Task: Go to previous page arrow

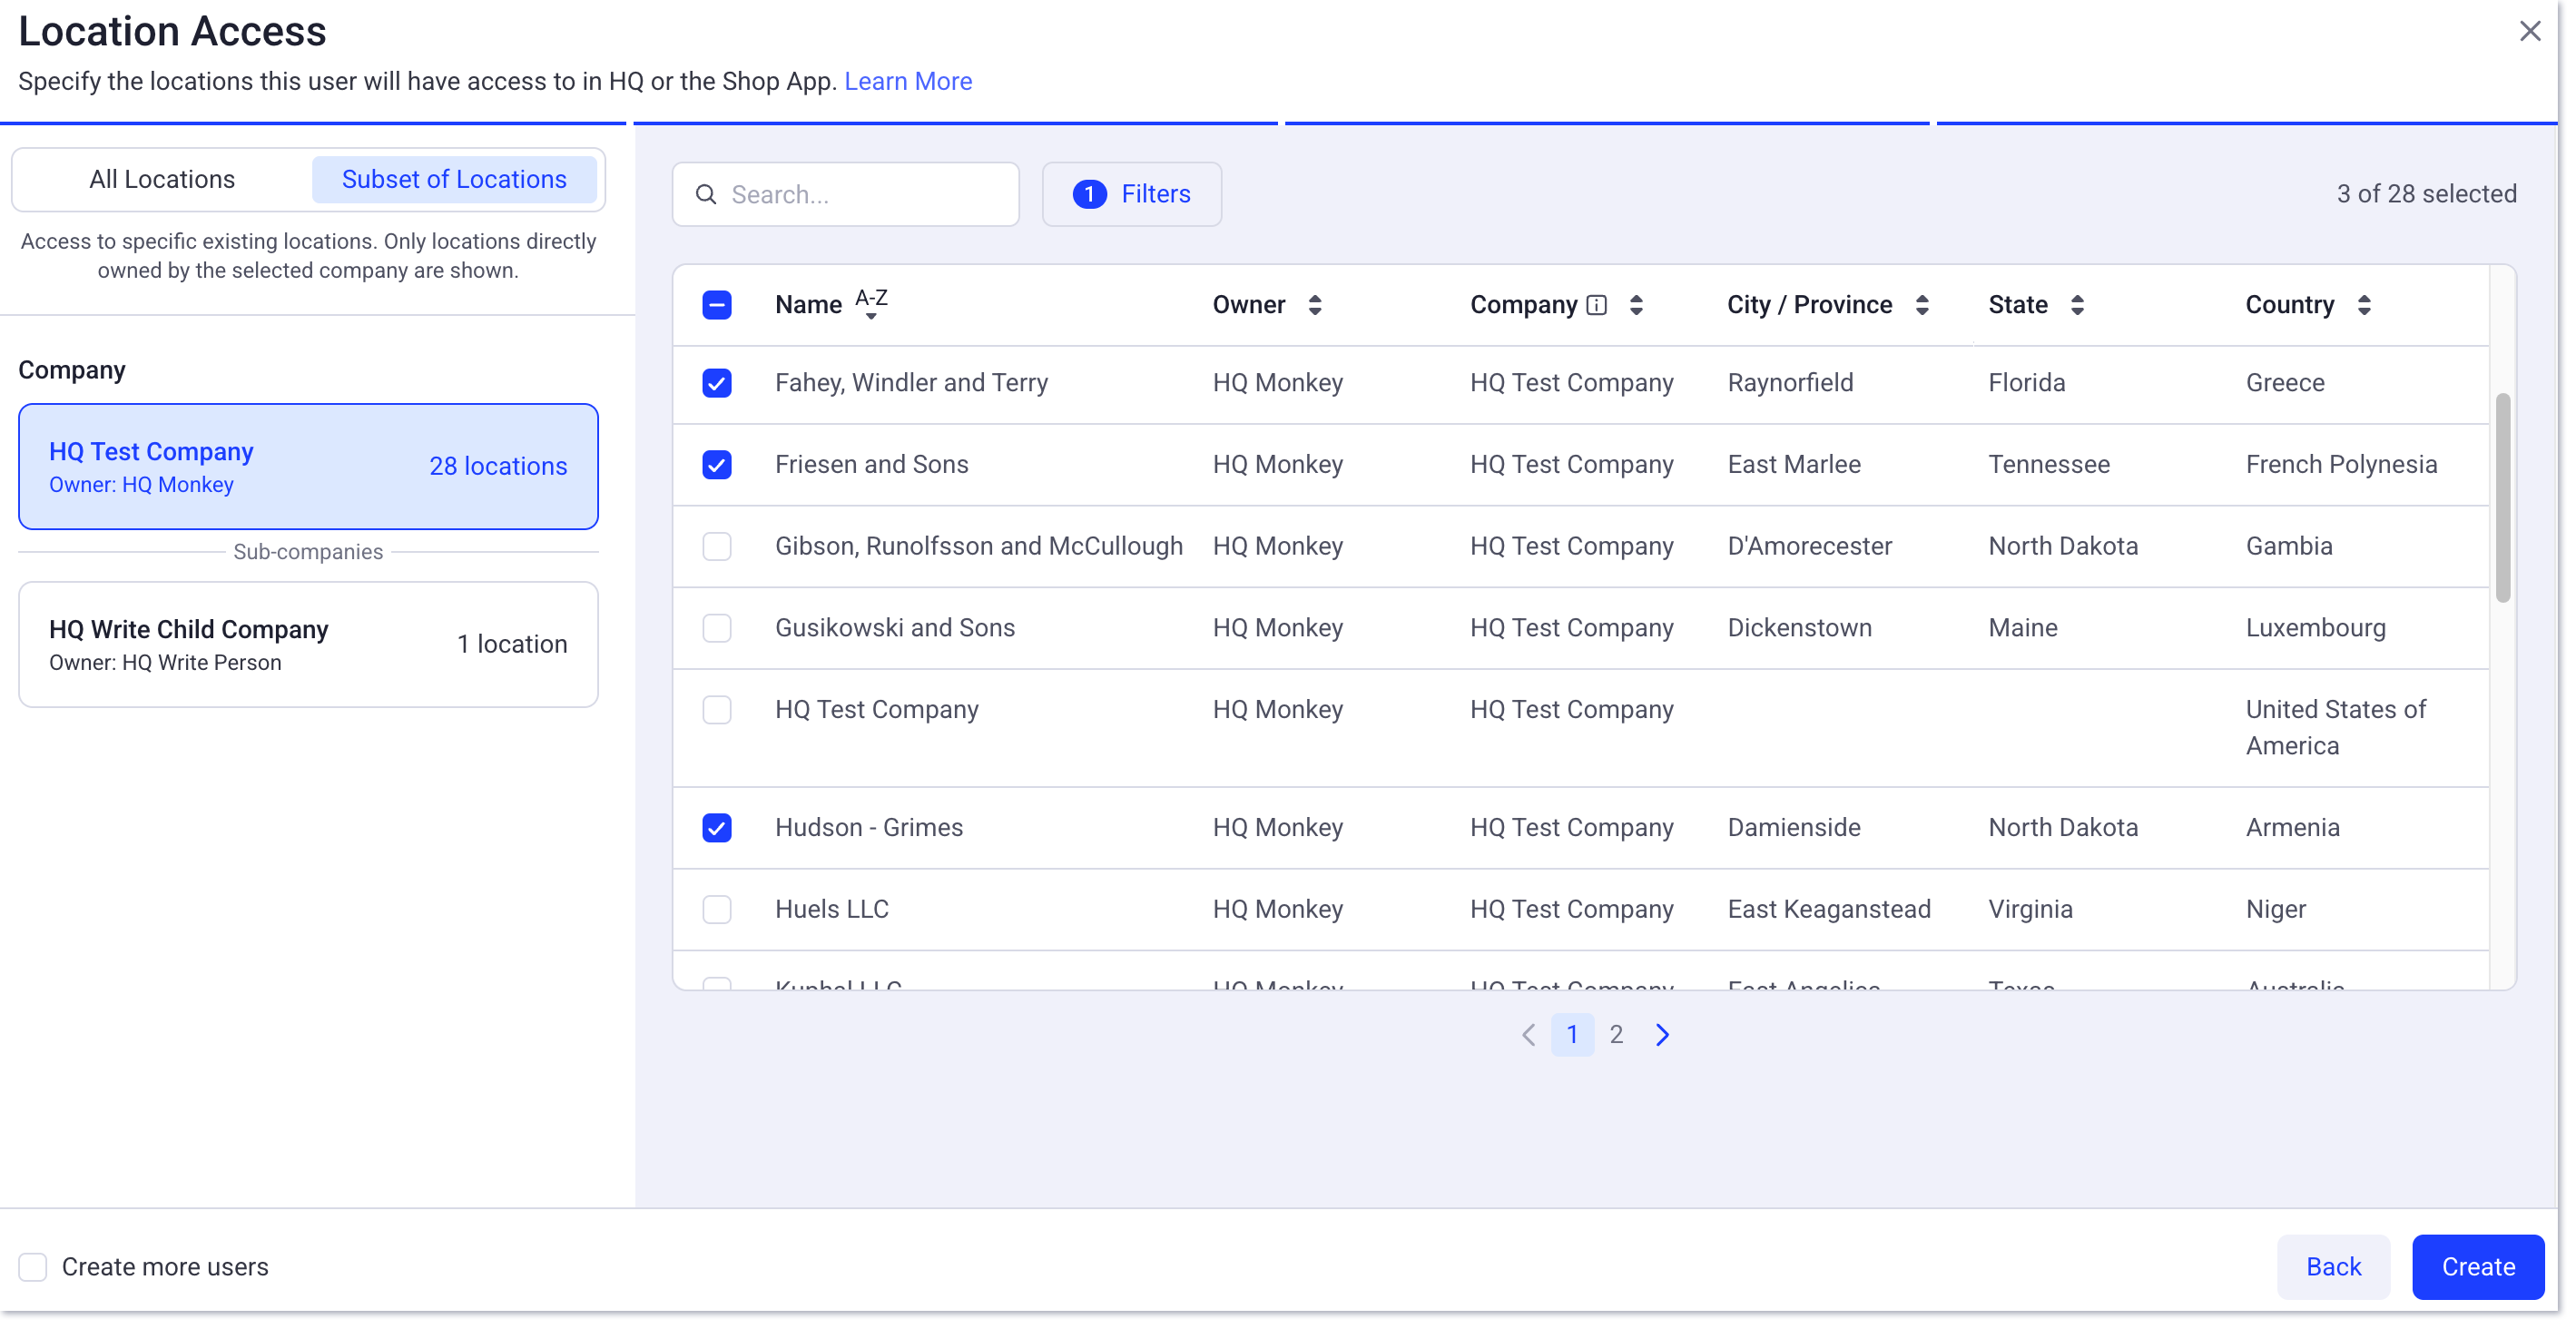Action: [x=1528, y=1035]
